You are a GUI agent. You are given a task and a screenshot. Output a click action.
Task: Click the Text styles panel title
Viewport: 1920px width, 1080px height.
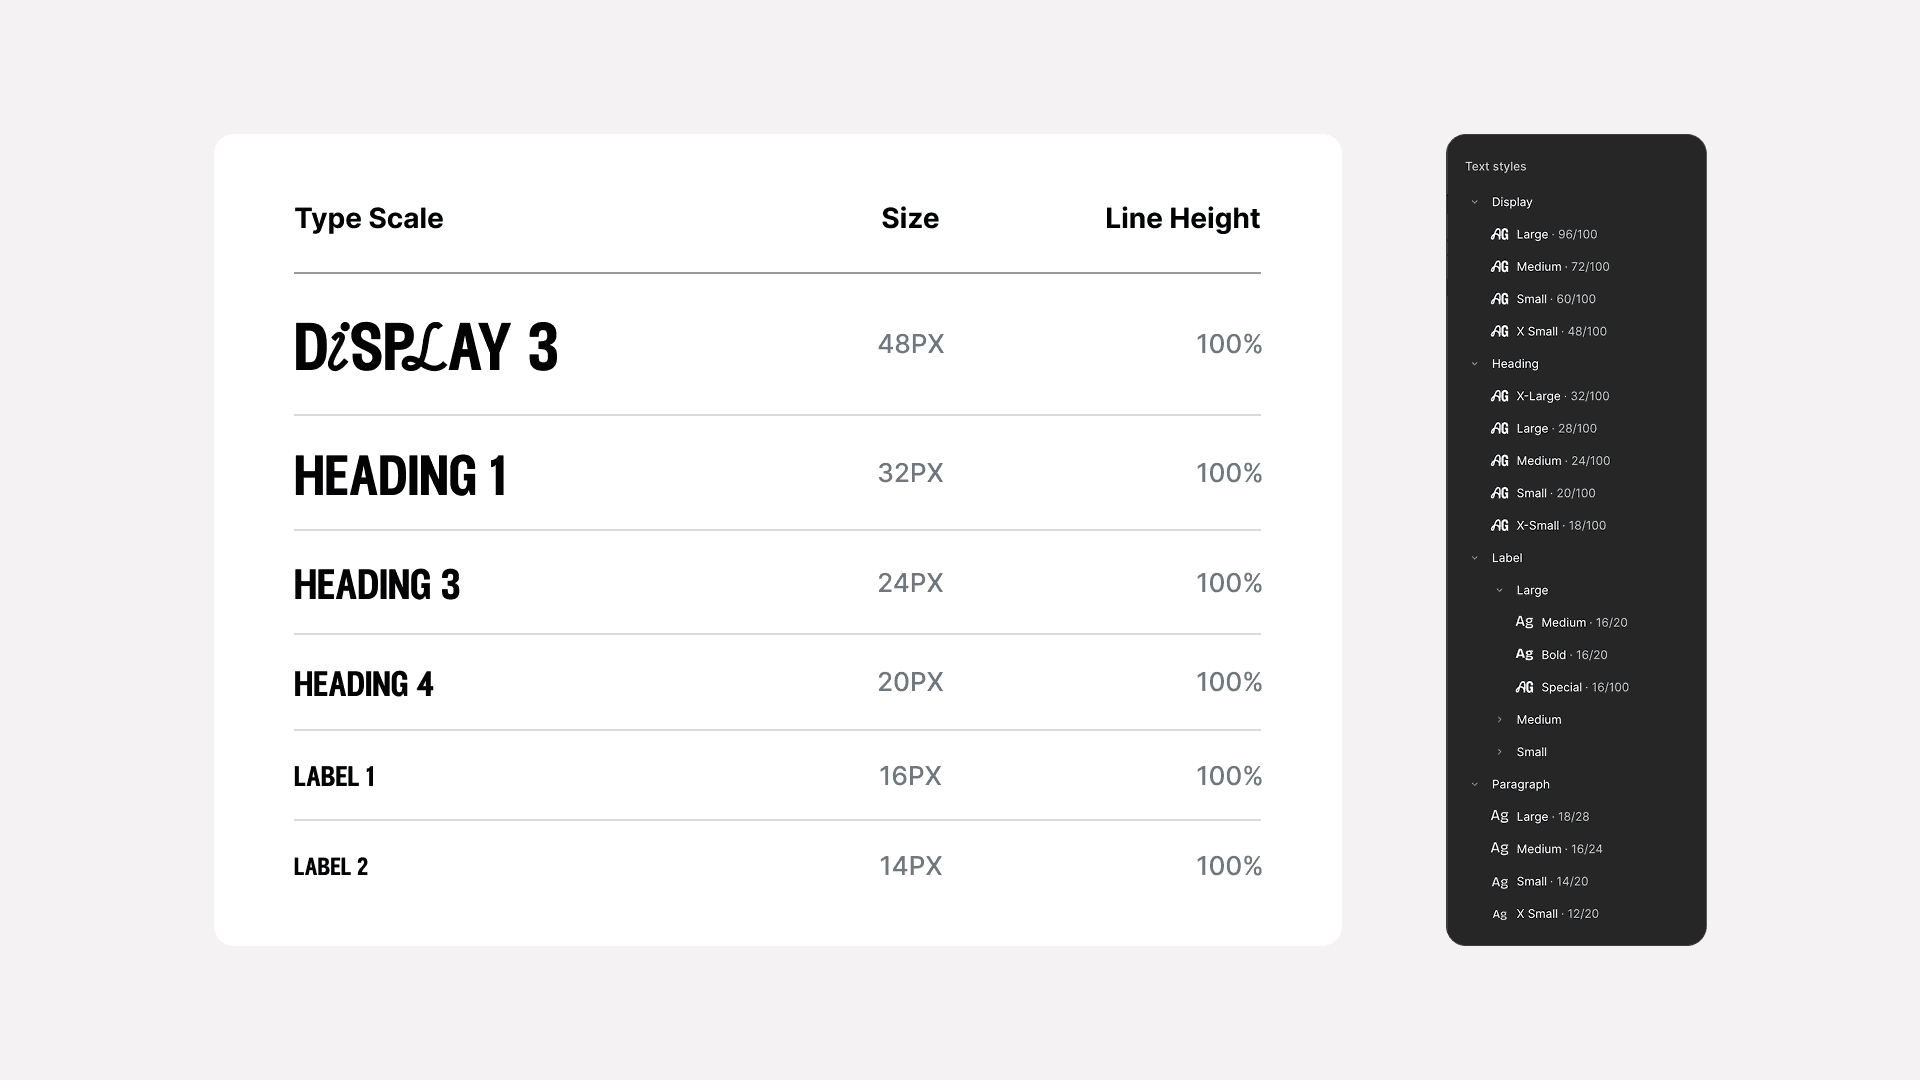pyautogui.click(x=1495, y=166)
